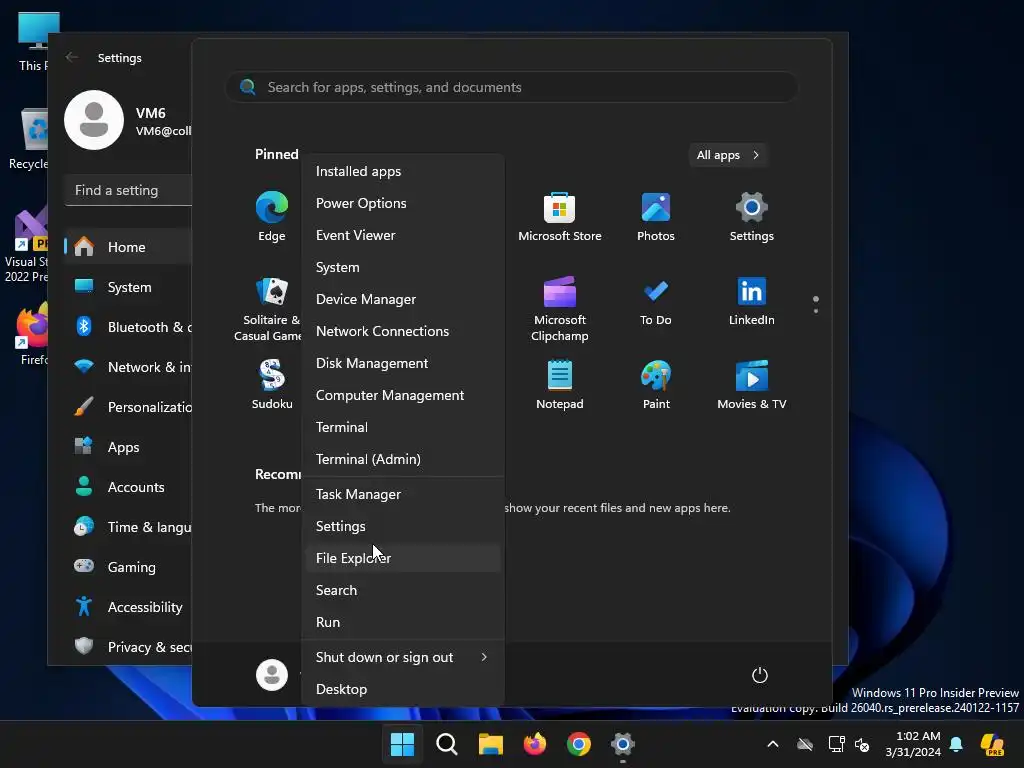Viewport: 1024px width, 768px height.
Task: Click the Start menu power button
Action: pos(760,675)
